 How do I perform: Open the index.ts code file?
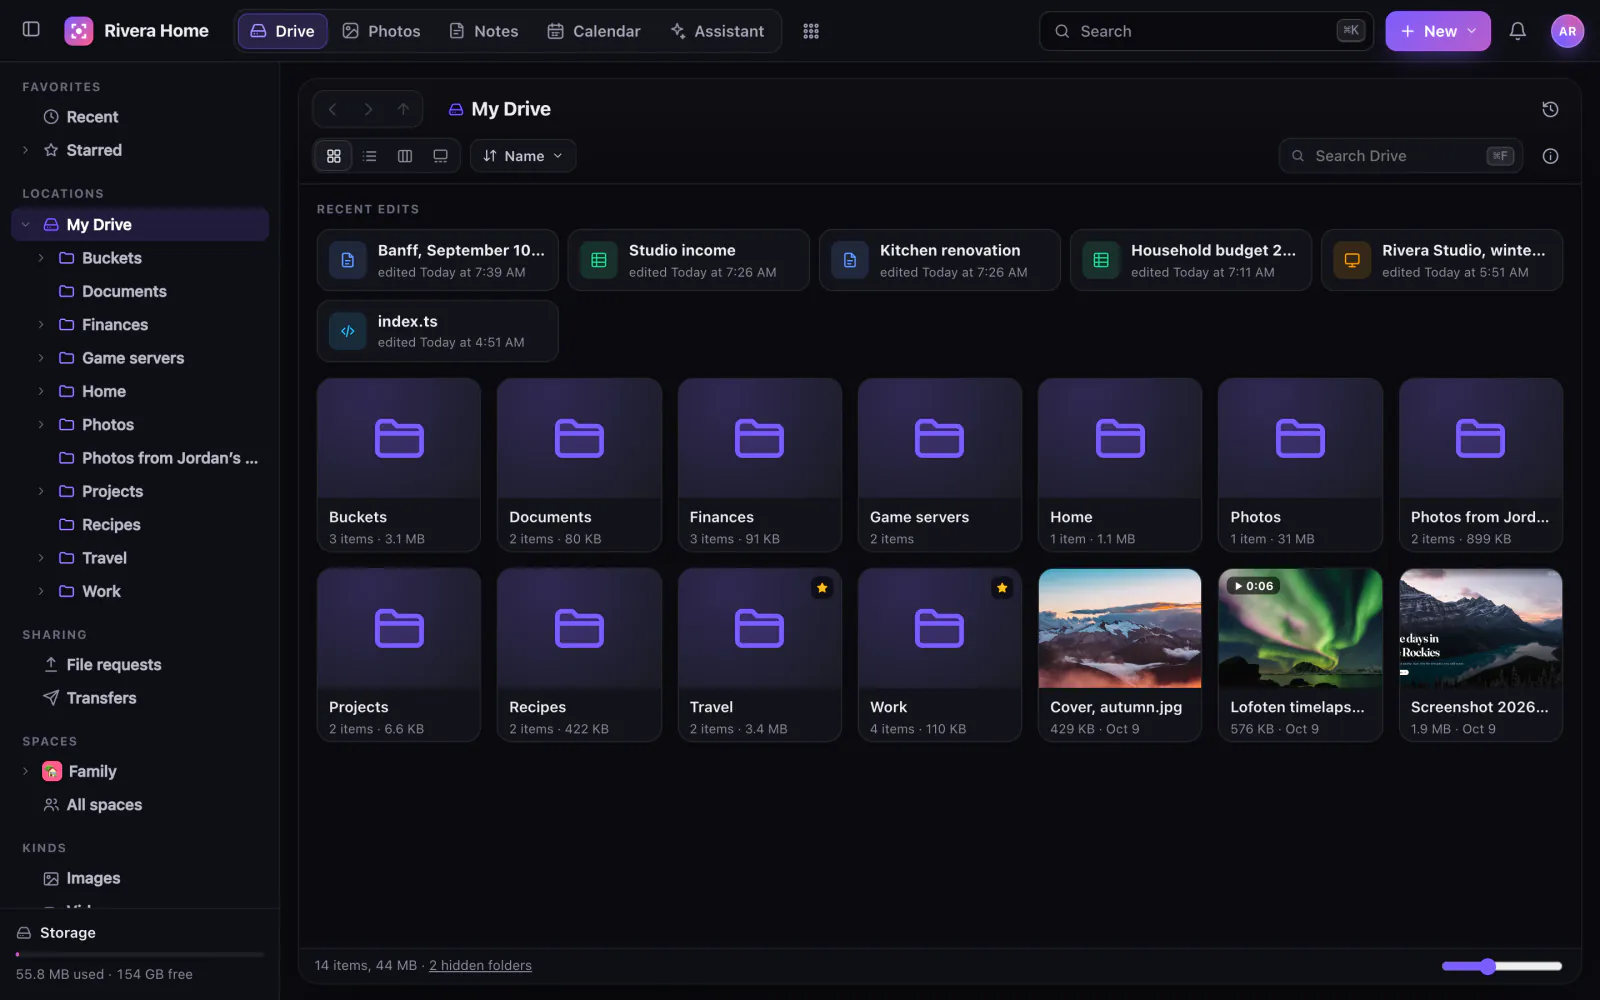coord(437,331)
